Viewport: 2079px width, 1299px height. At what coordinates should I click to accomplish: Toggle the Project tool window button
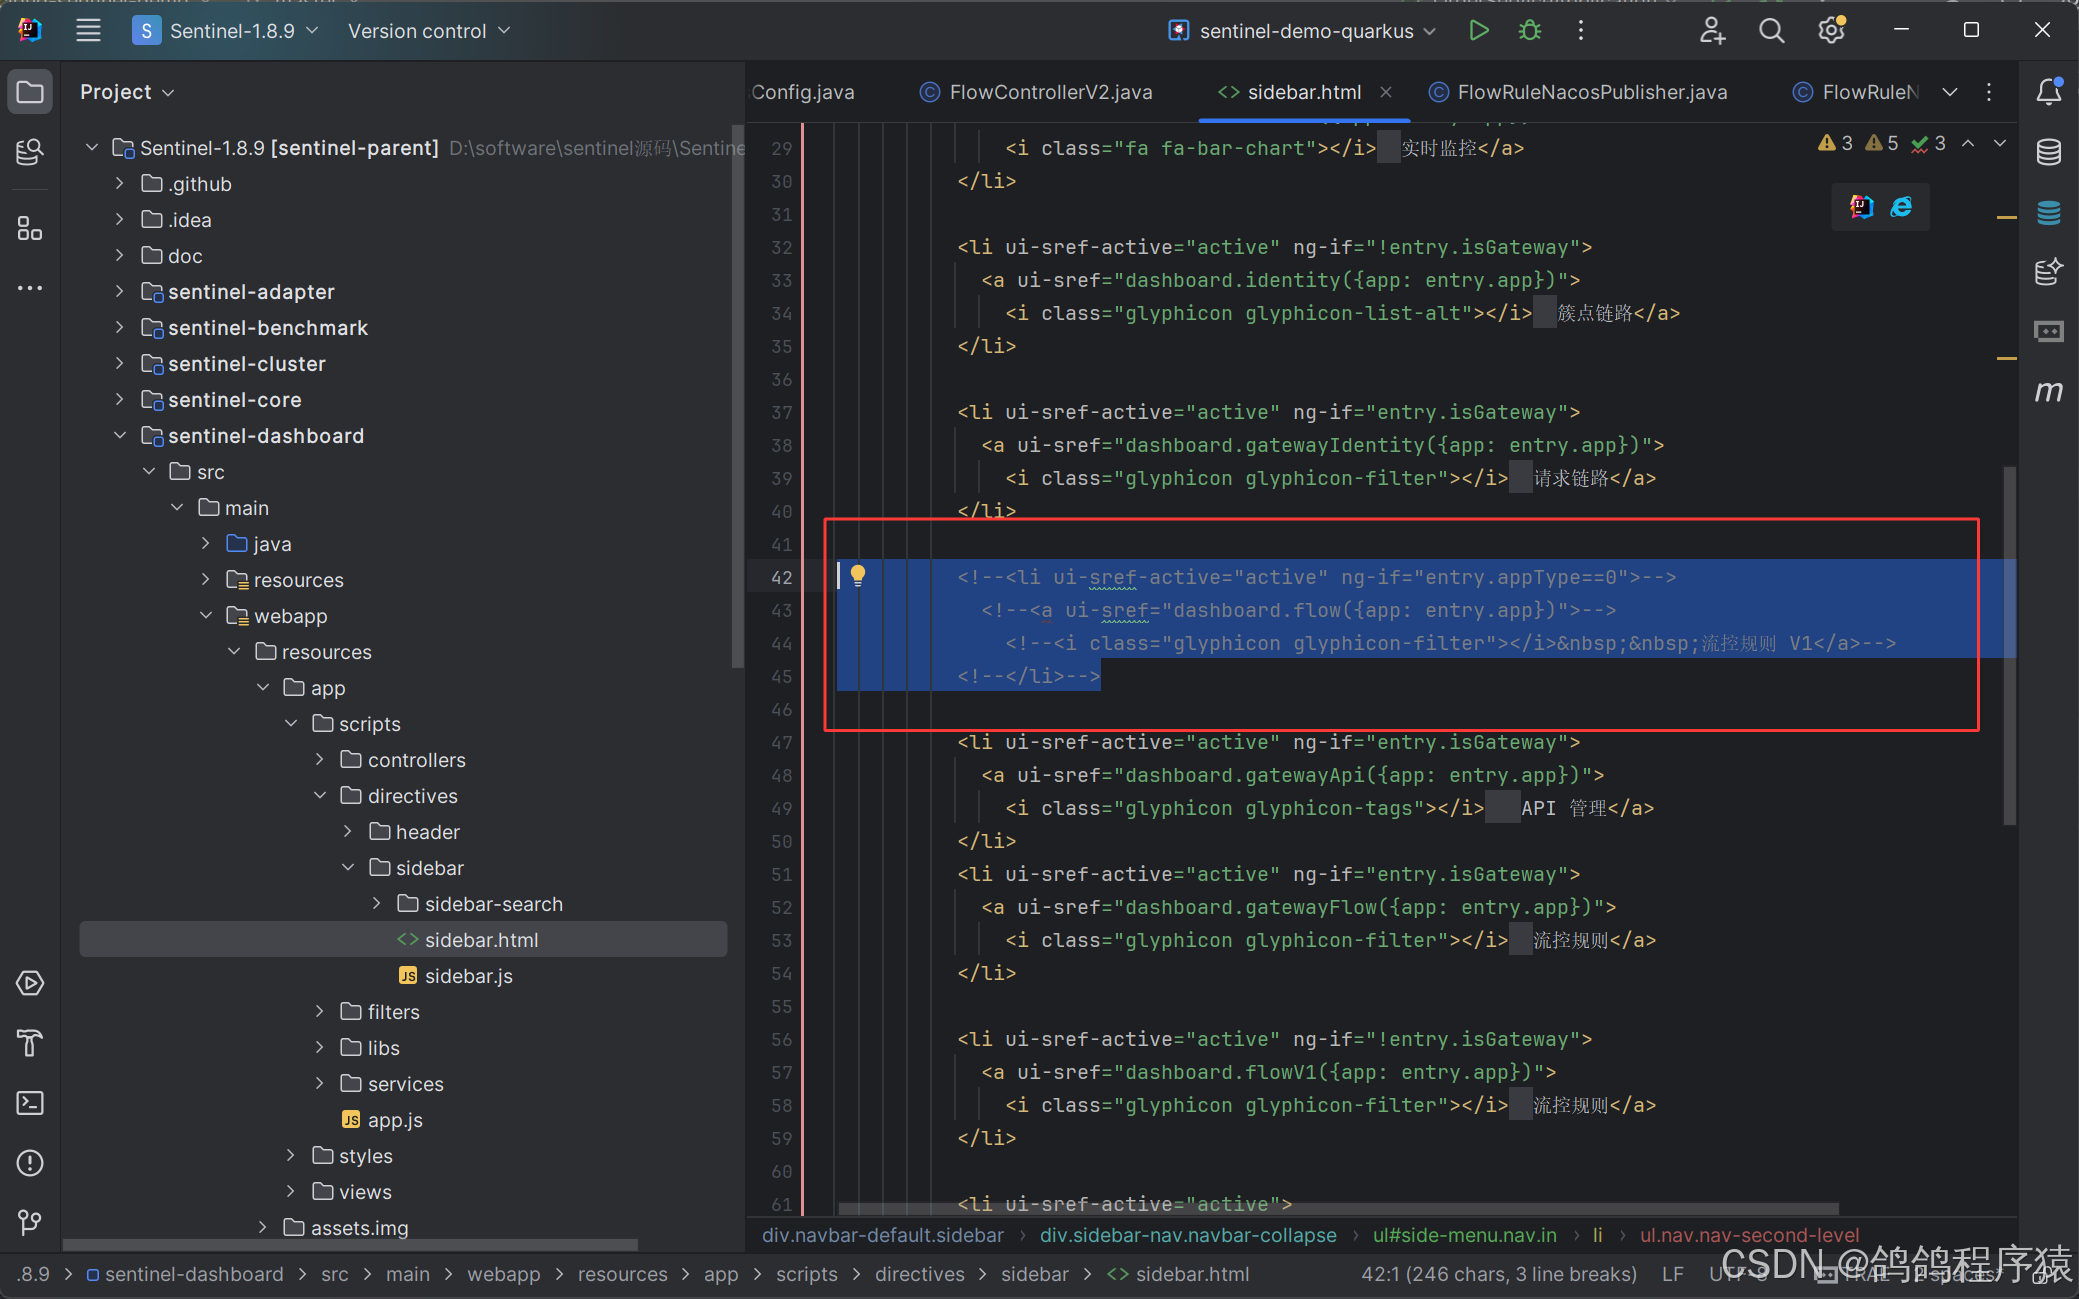click(30, 92)
